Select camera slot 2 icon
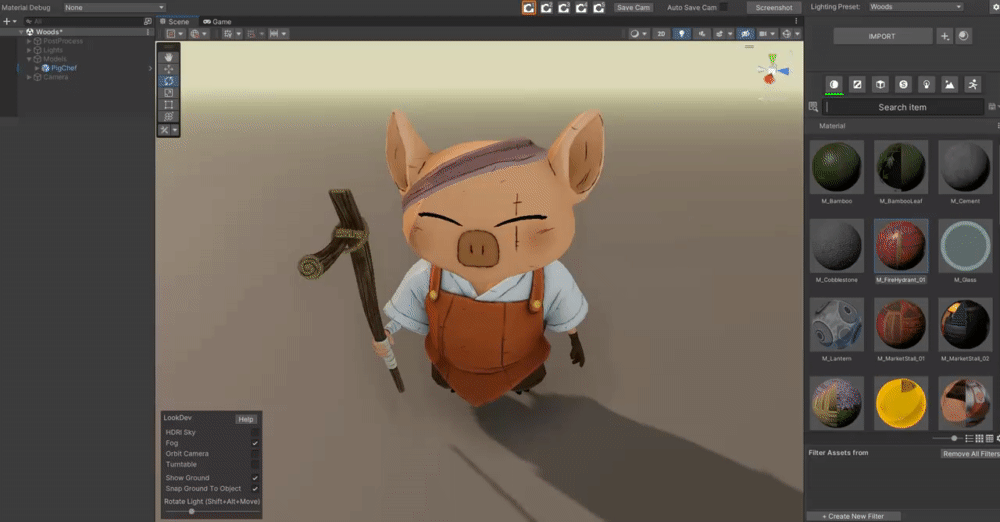The image size is (1000, 522). tap(547, 8)
